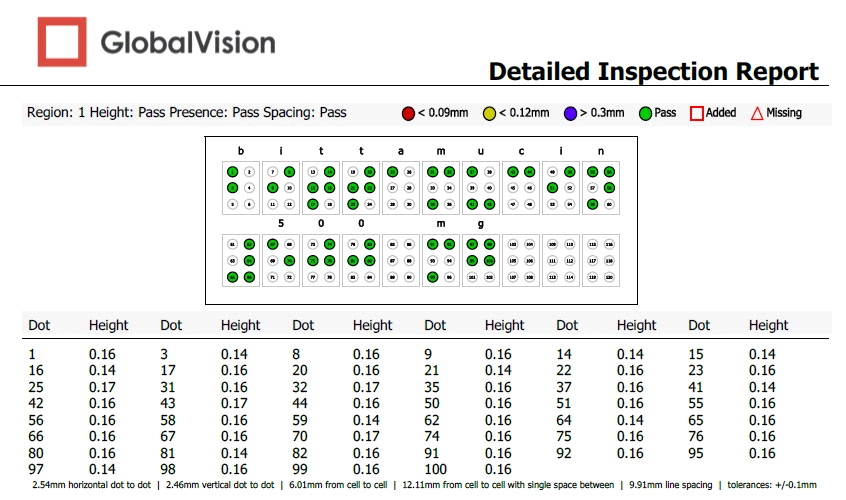Click the last Height column header

[x=768, y=325]
